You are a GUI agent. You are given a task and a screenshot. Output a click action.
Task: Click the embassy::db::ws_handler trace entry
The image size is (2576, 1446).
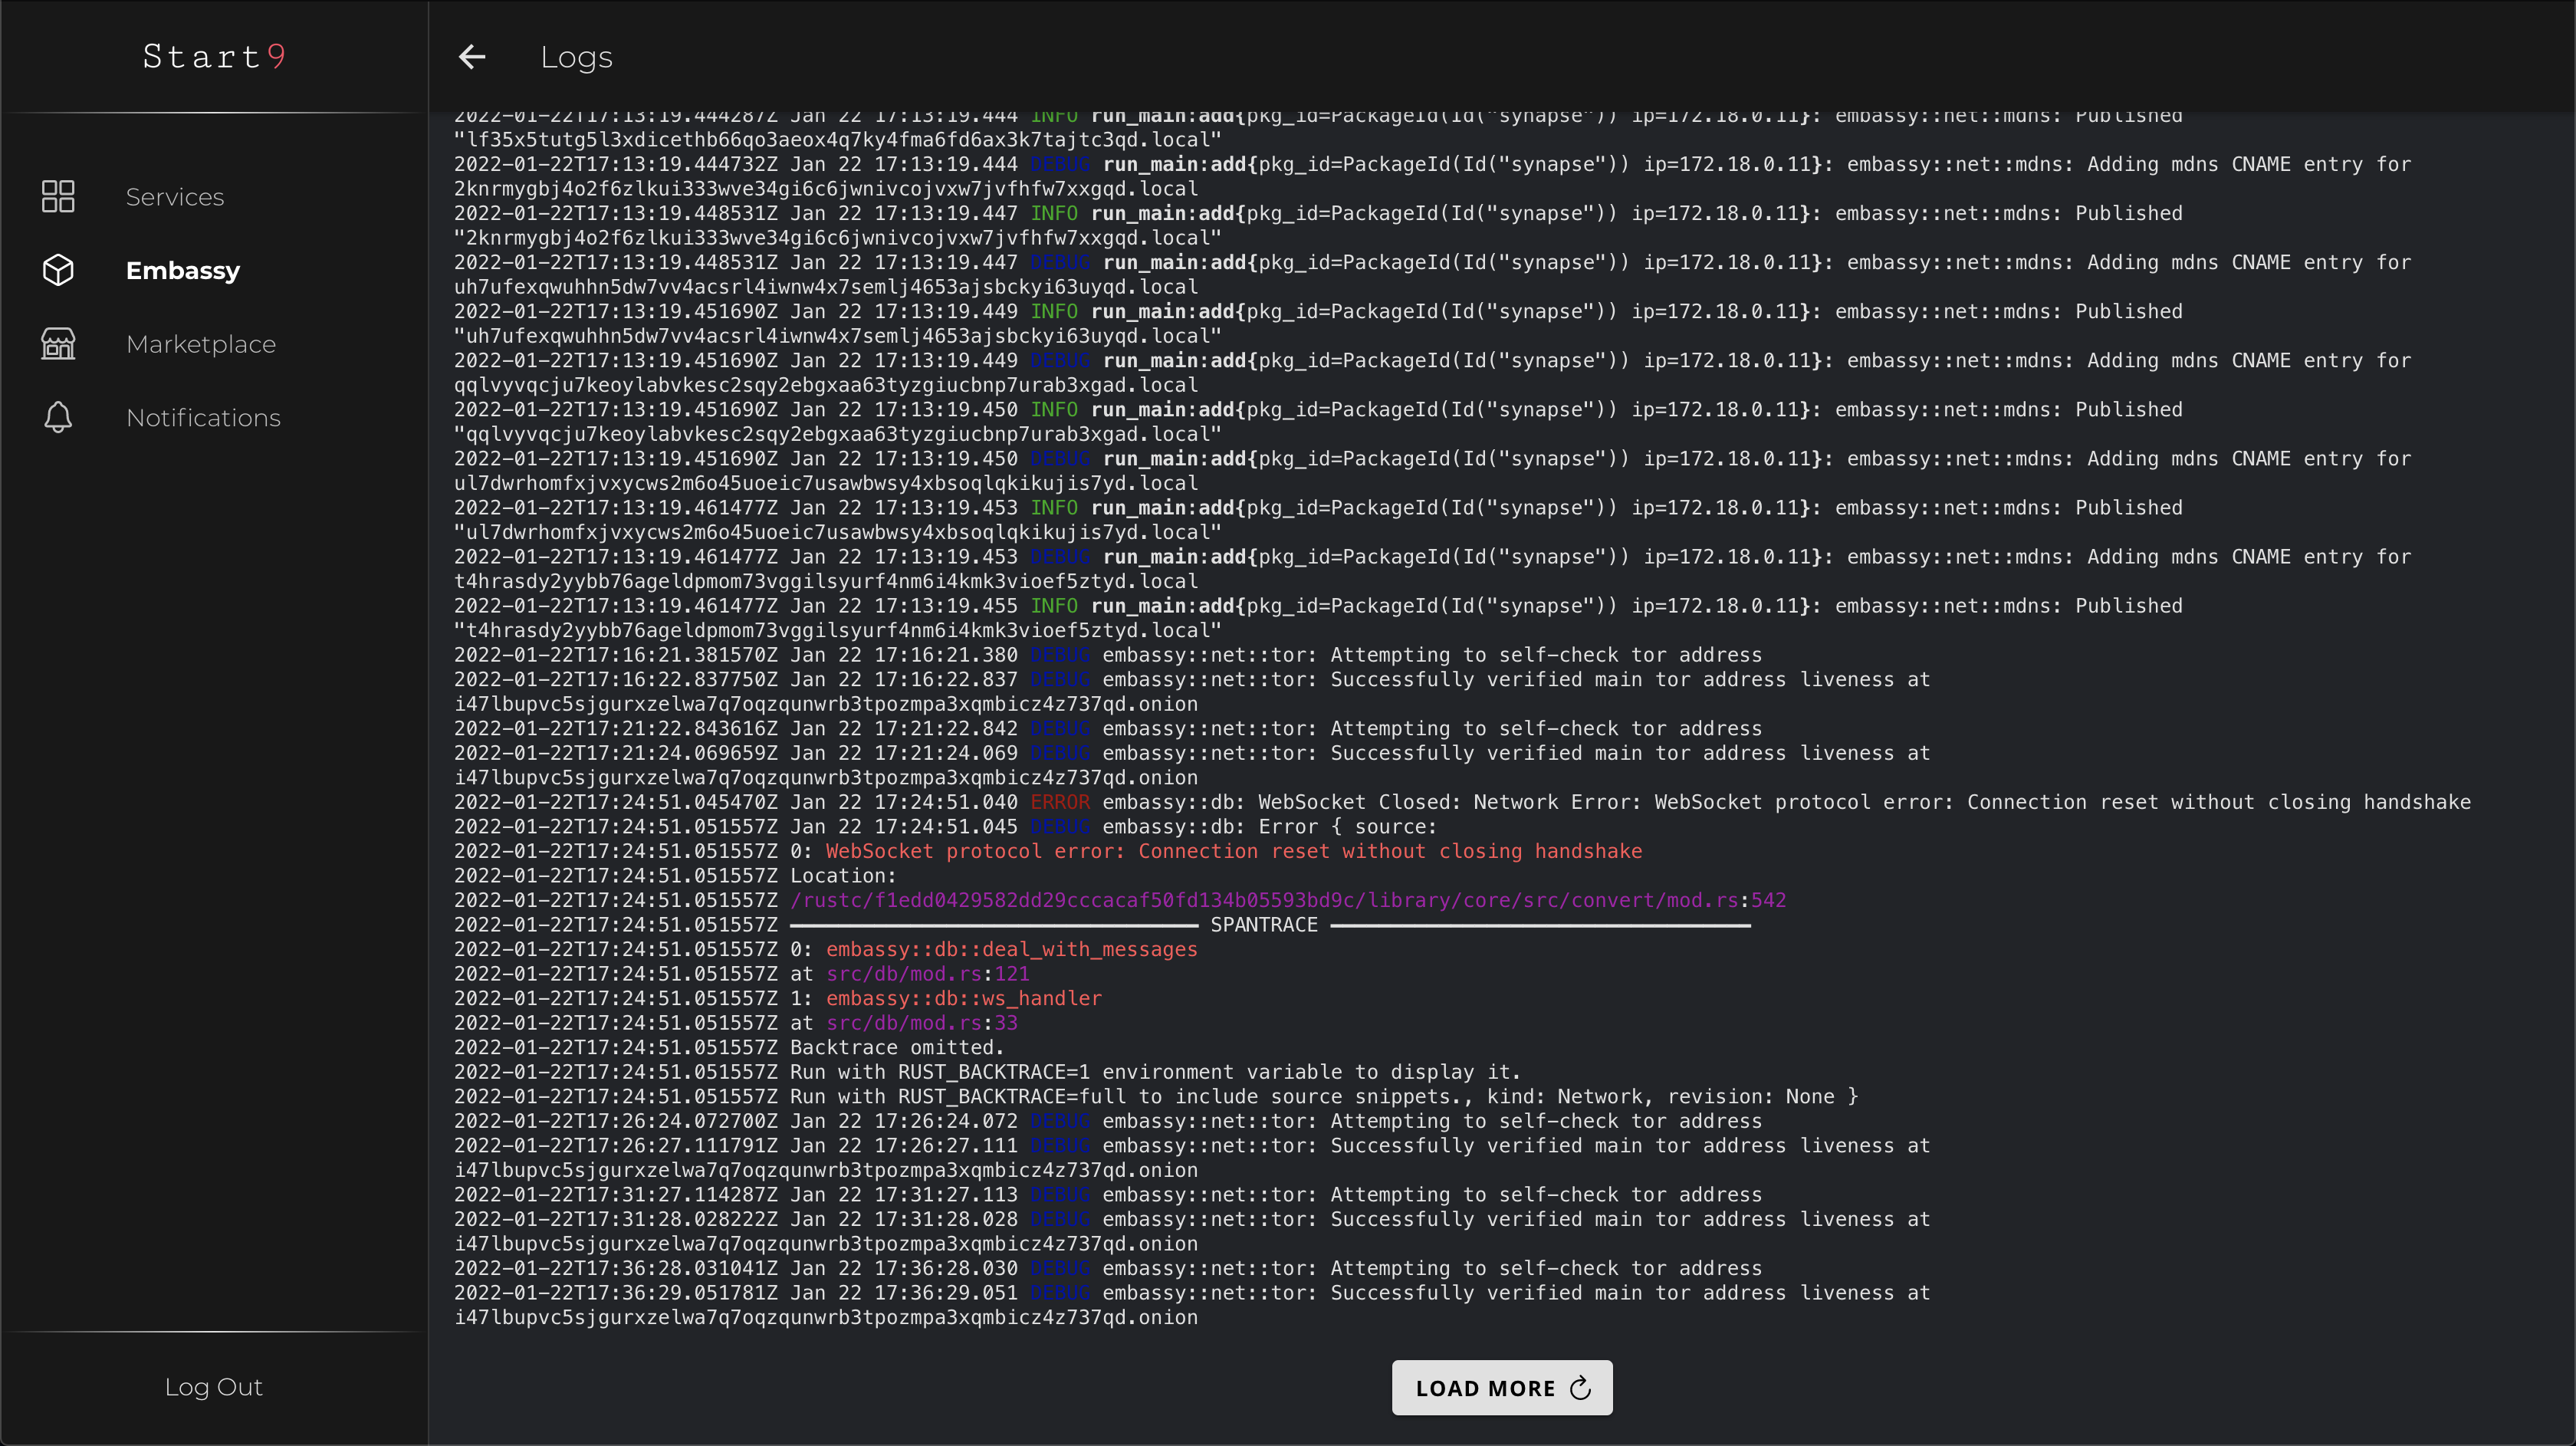tap(963, 998)
